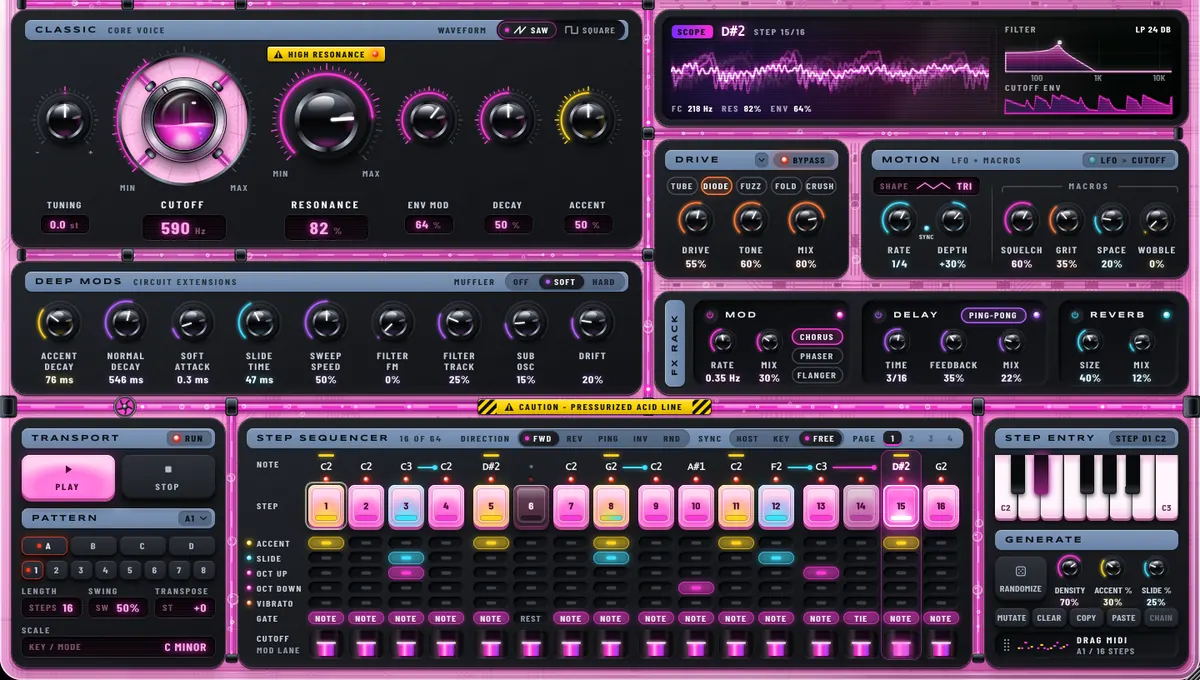Toggle the LFO SYNC indicator
1200x680 pixels.
pos(926,230)
